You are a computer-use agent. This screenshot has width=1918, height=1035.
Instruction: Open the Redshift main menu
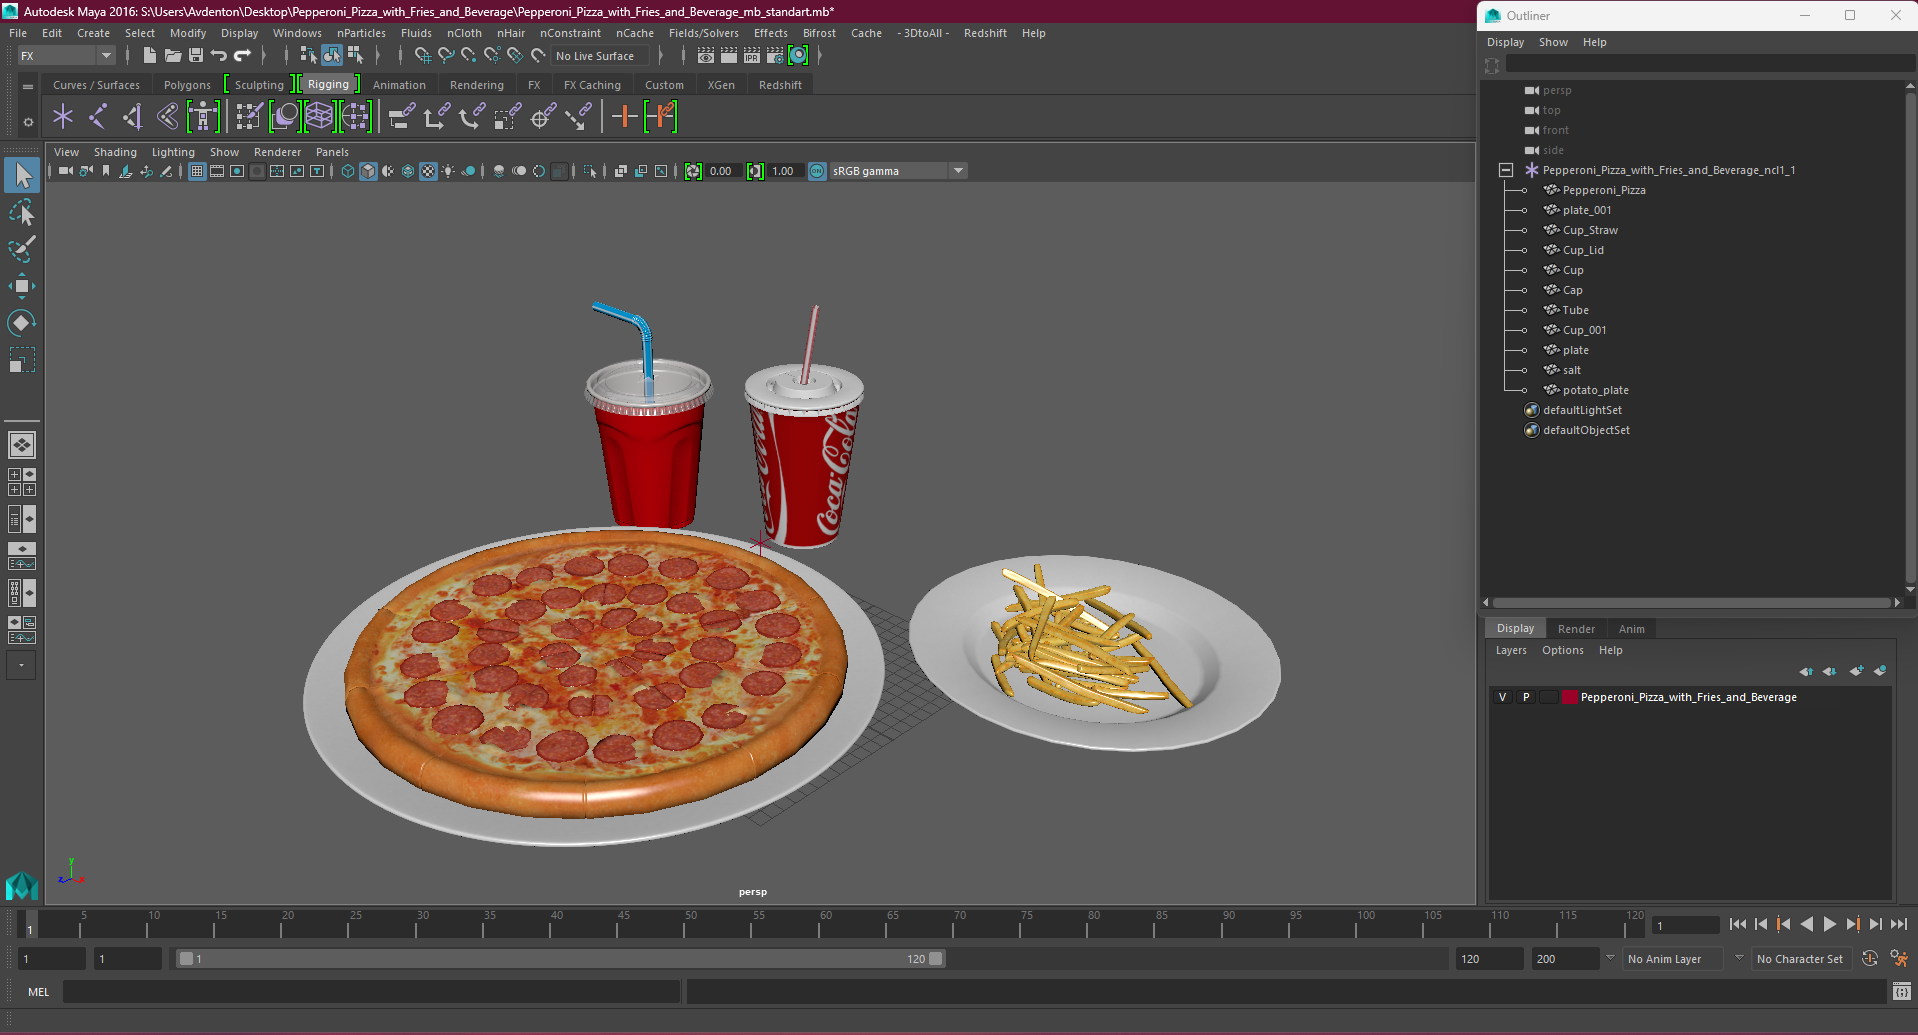(x=985, y=33)
